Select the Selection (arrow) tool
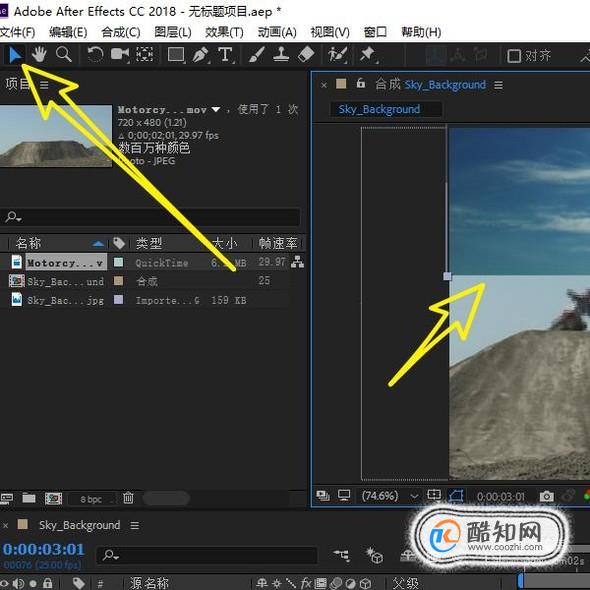Viewport: 590px width, 590px height. [15, 55]
